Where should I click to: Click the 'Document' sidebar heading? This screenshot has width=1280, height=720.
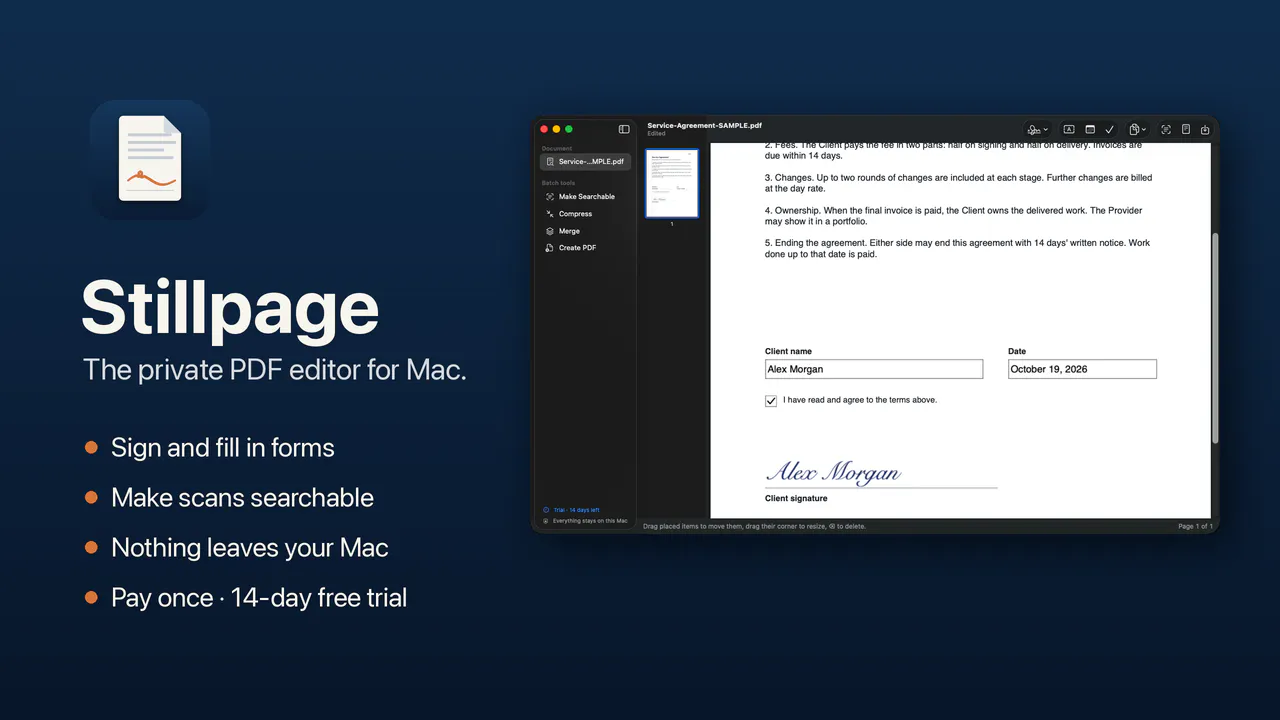[557, 148]
